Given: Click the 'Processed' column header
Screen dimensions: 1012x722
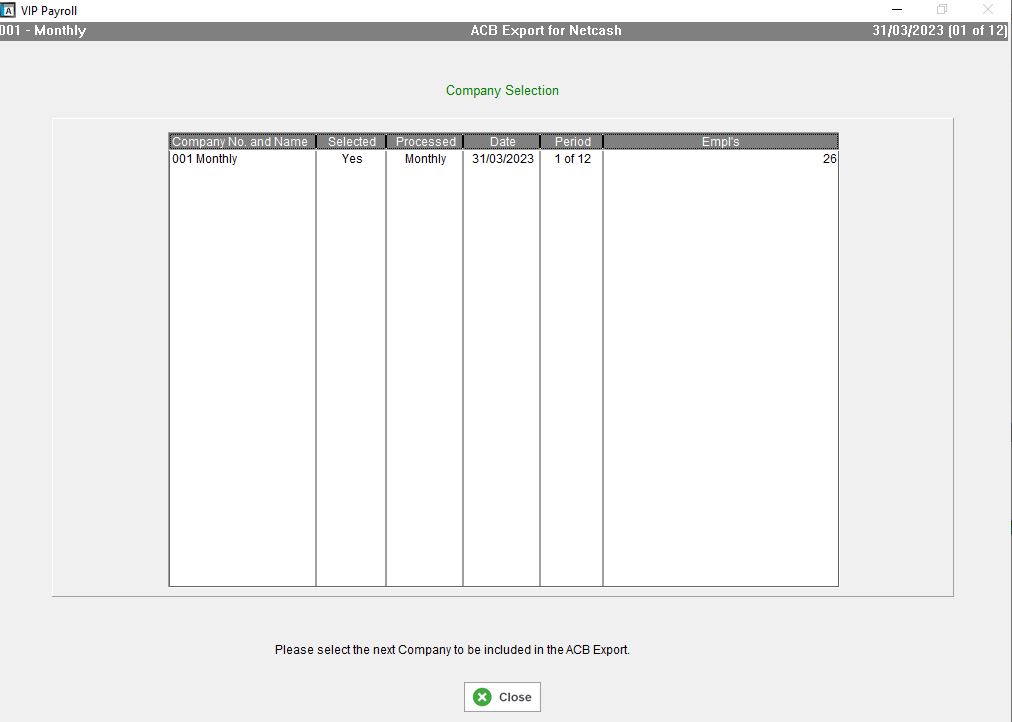Looking at the screenshot, I should pos(425,141).
